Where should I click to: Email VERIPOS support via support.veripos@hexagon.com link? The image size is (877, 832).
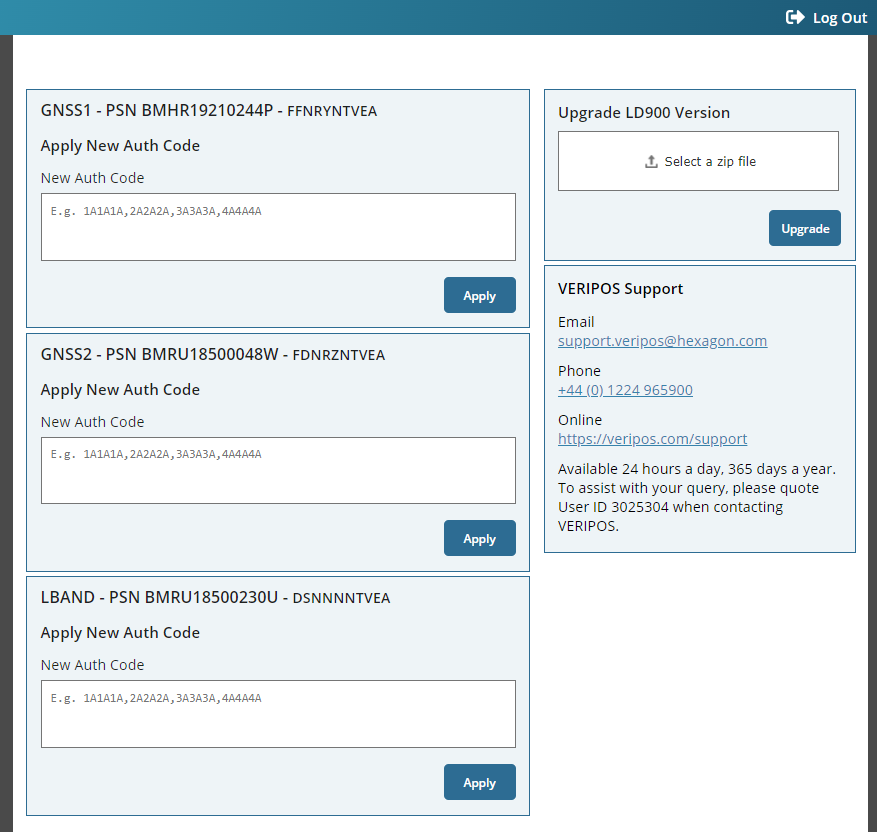[662, 340]
